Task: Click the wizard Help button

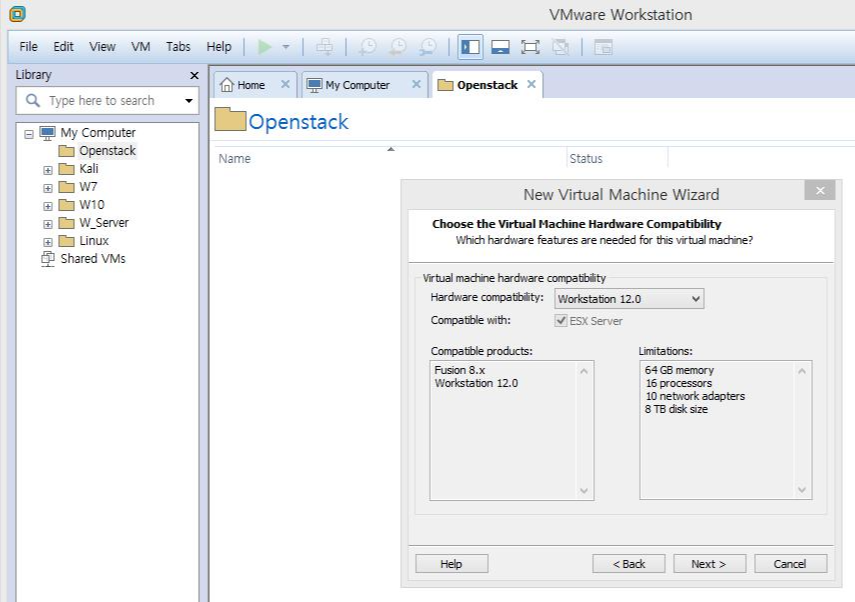Action: [451, 564]
